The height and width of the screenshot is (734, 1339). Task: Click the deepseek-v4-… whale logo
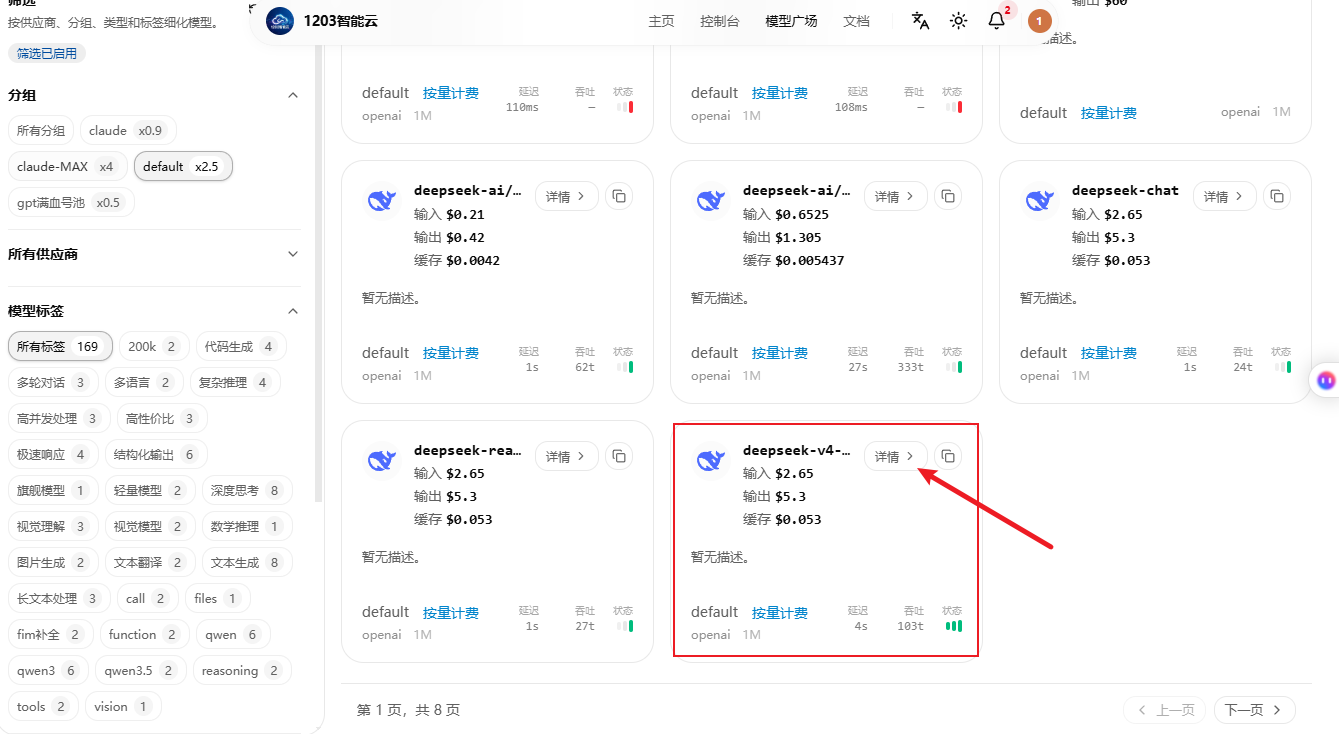(x=711, y=461)
